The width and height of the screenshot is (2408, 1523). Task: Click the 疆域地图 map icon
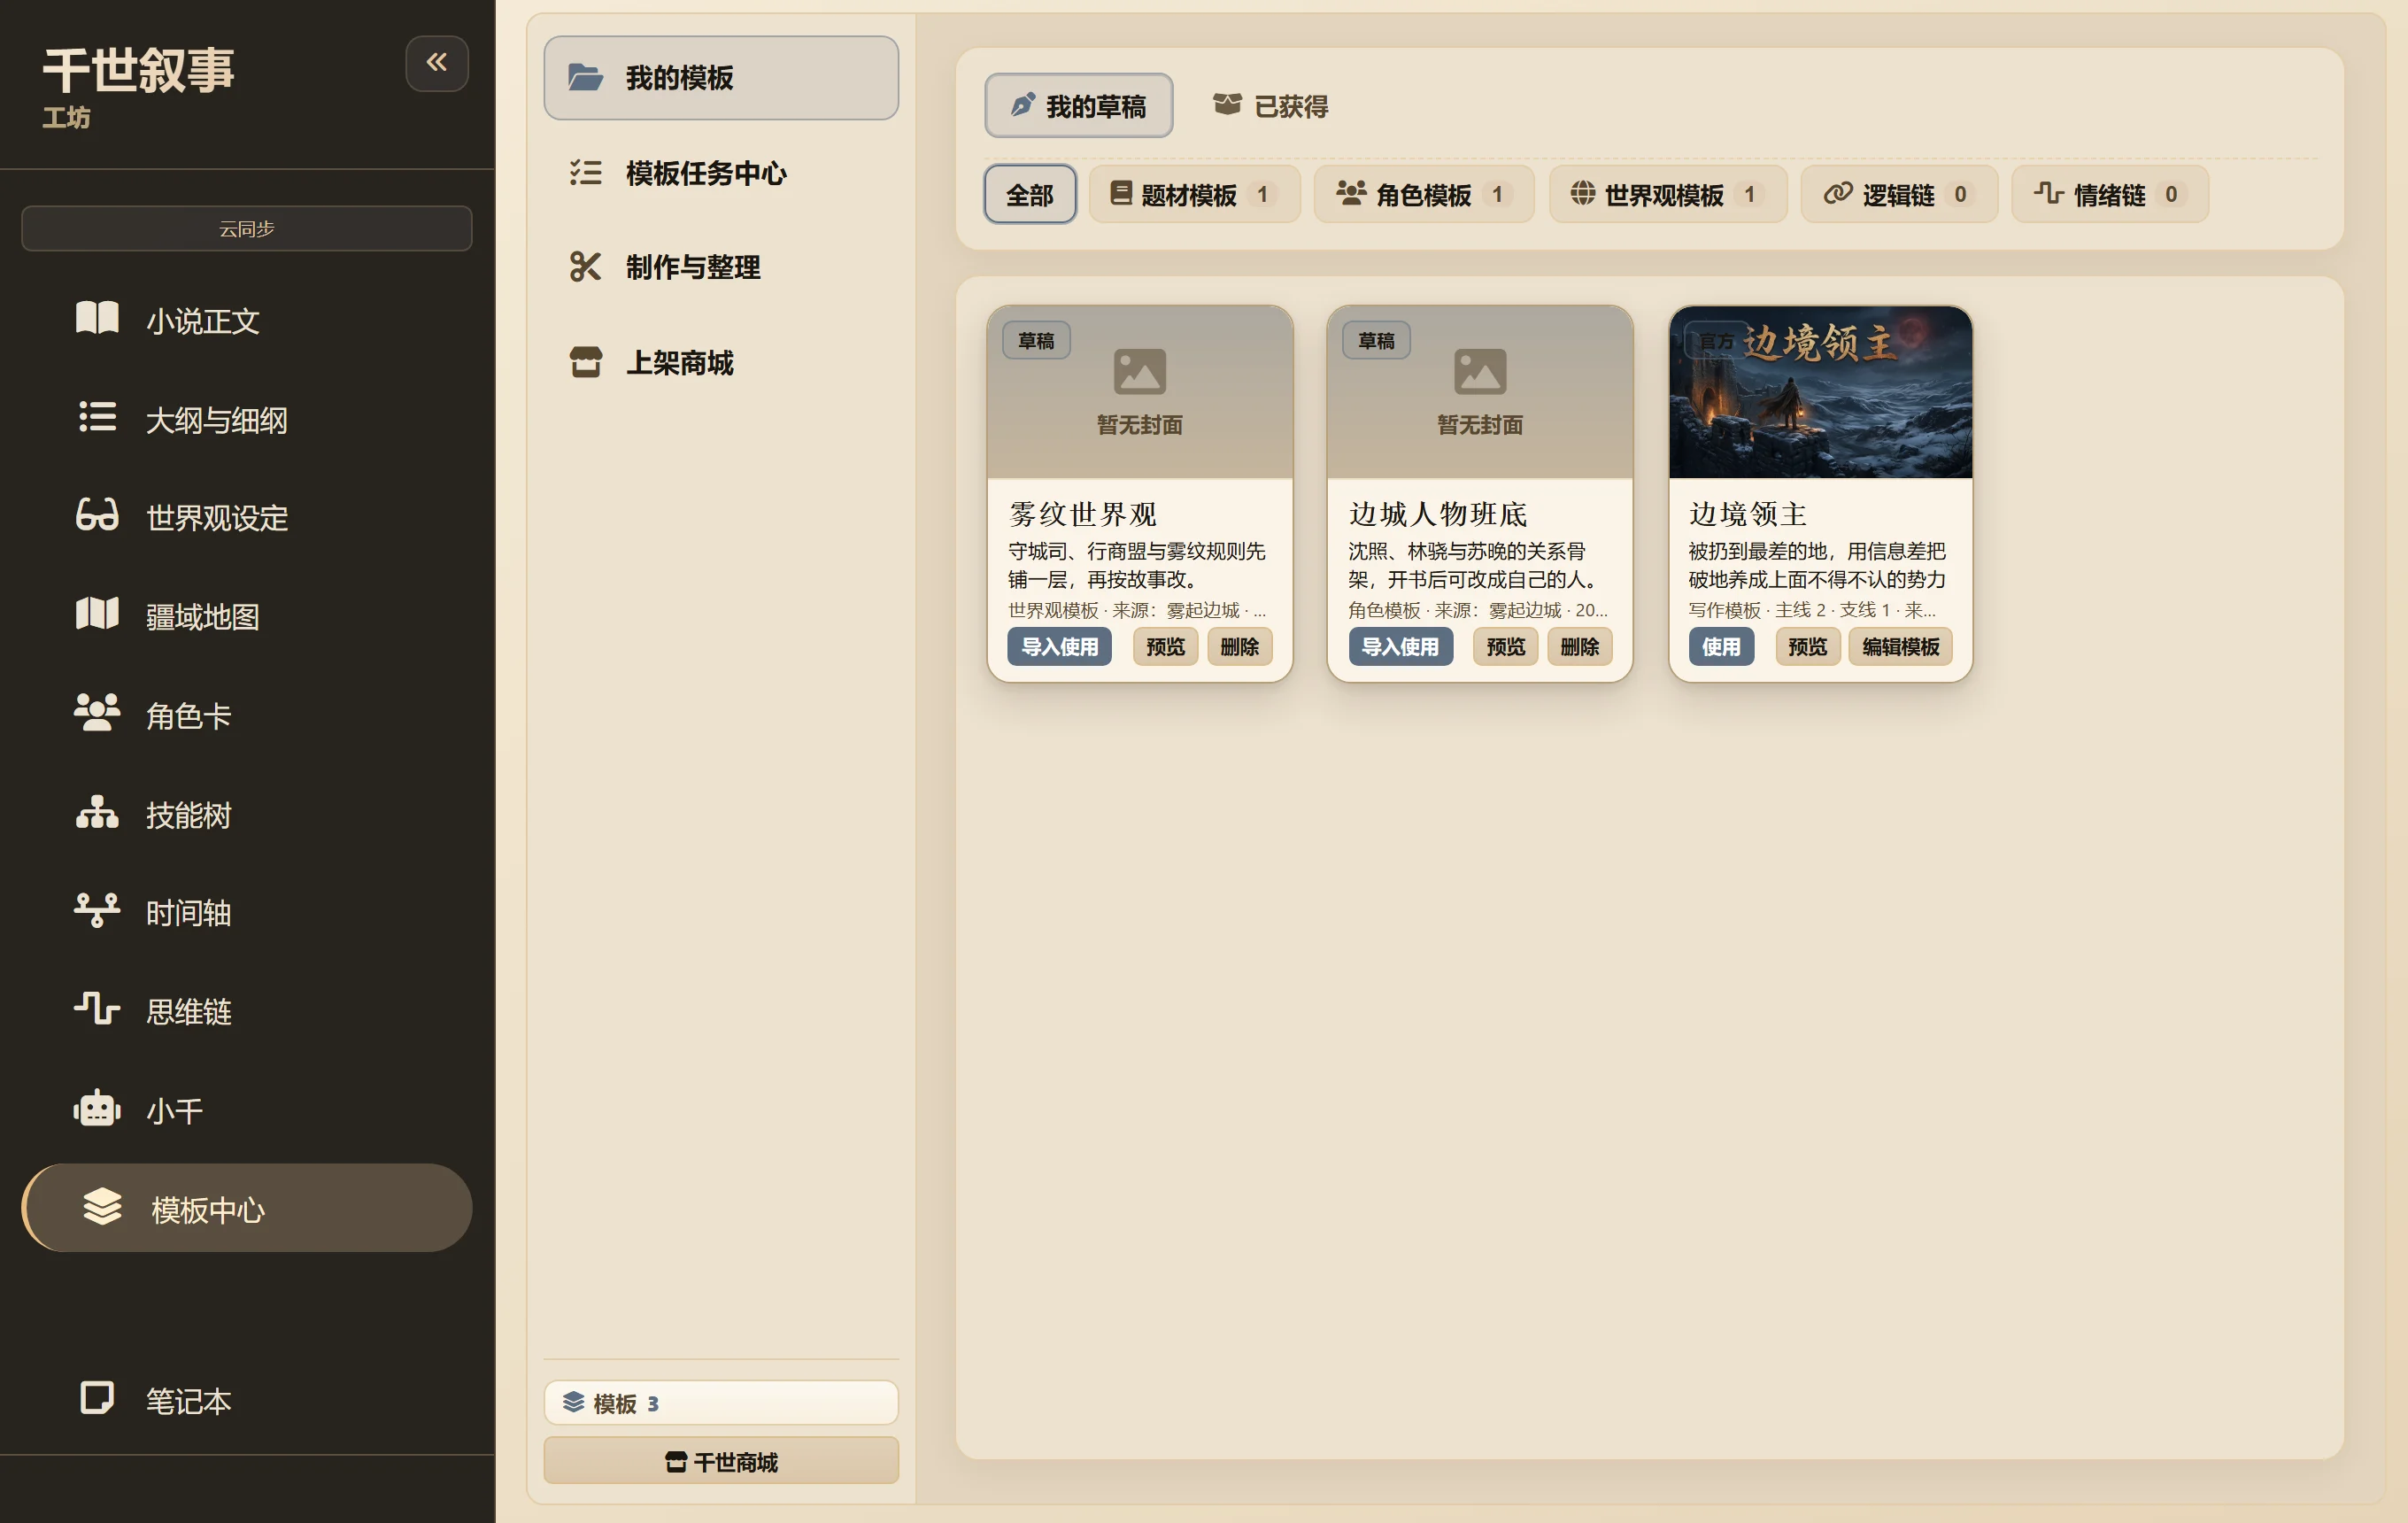tap(97, 614)
